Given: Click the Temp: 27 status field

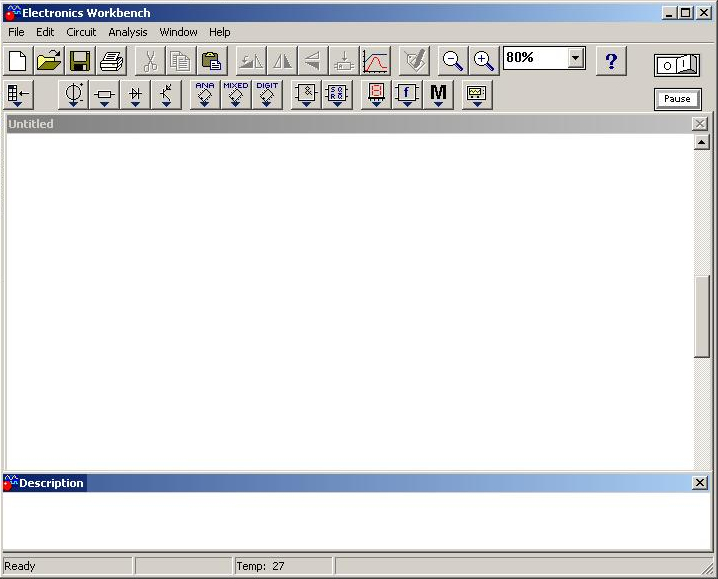Looking at the screenshot, I should click(283, 566).
